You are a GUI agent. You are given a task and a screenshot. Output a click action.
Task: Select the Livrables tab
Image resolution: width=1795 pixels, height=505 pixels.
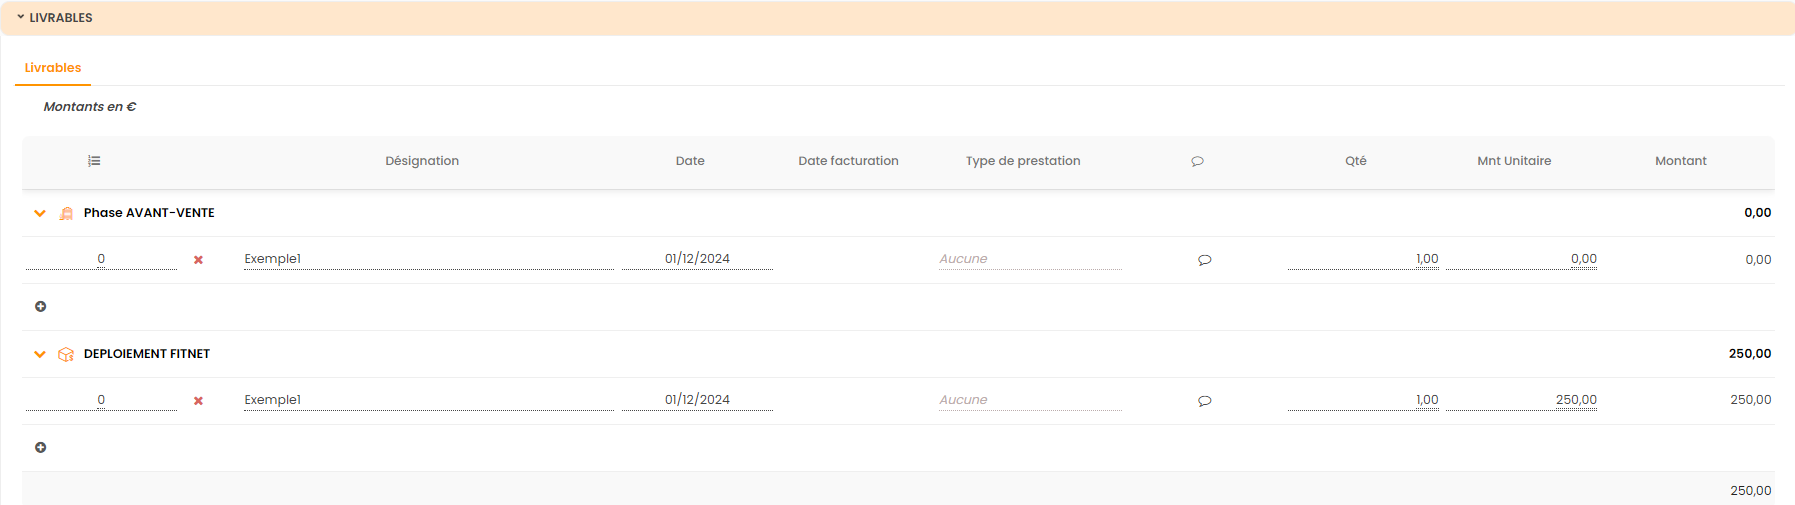(53, 68)
